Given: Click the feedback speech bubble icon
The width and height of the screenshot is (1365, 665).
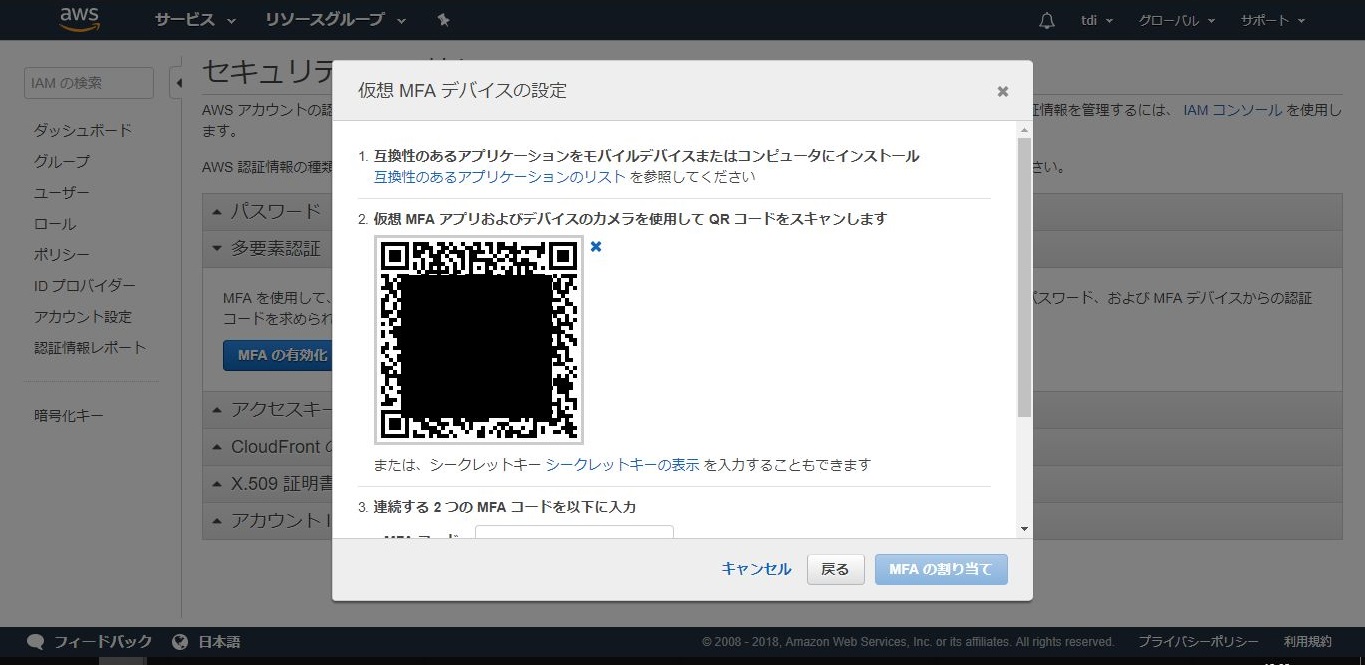Looking at the screenshot, I should (36, 642).
